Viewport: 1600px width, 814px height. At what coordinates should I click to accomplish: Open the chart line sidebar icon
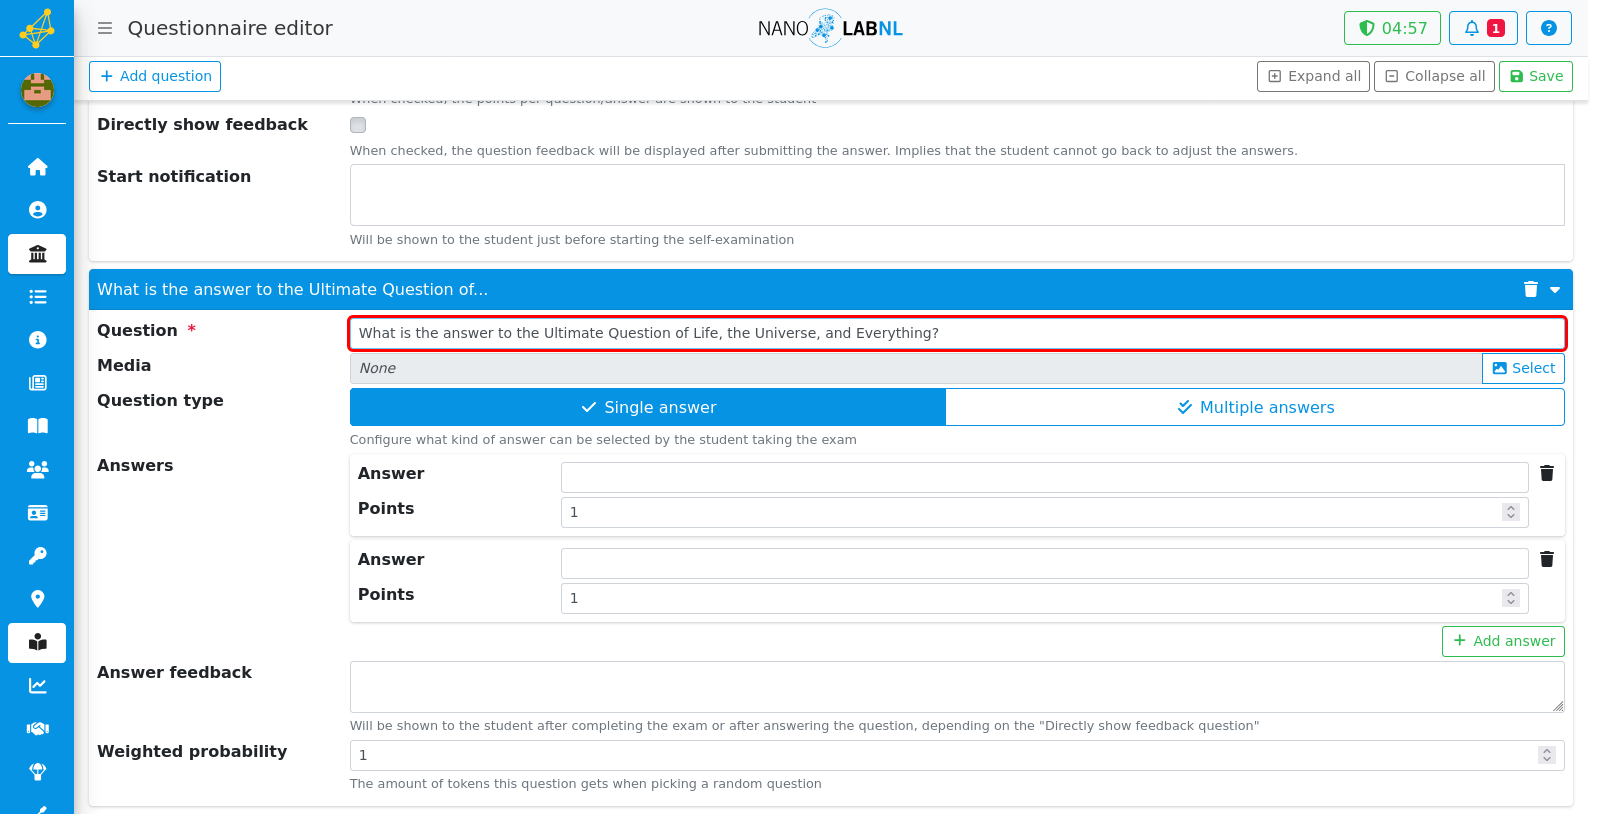pyautogui.click(x=38, y=686)
